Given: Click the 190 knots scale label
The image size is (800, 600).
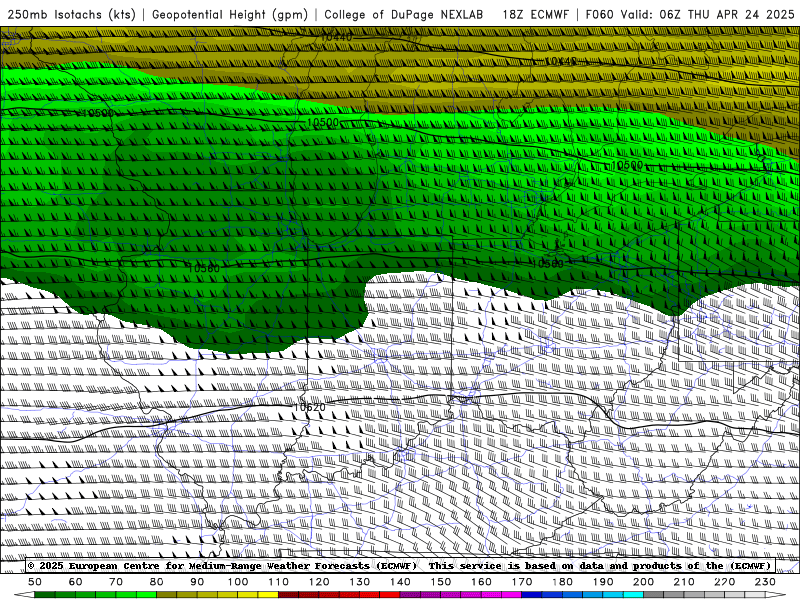Looking at the screenshot, I should (x=603, y=582).
